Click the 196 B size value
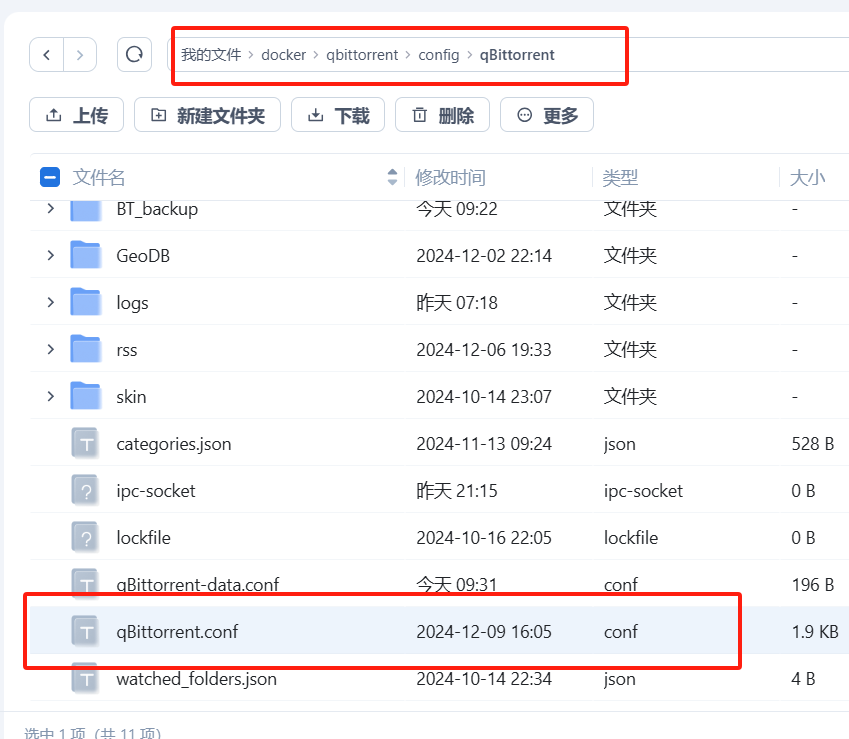This screenshot has height=739, width=849. click(x=813, y=585)
